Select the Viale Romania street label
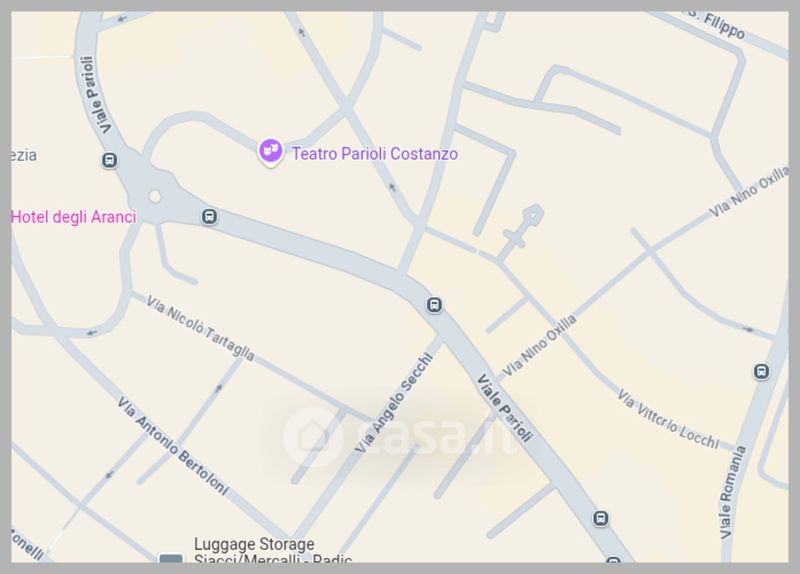The height and width of the screenshot is (574, 800). pyautogui.click(x=733, y=492)
